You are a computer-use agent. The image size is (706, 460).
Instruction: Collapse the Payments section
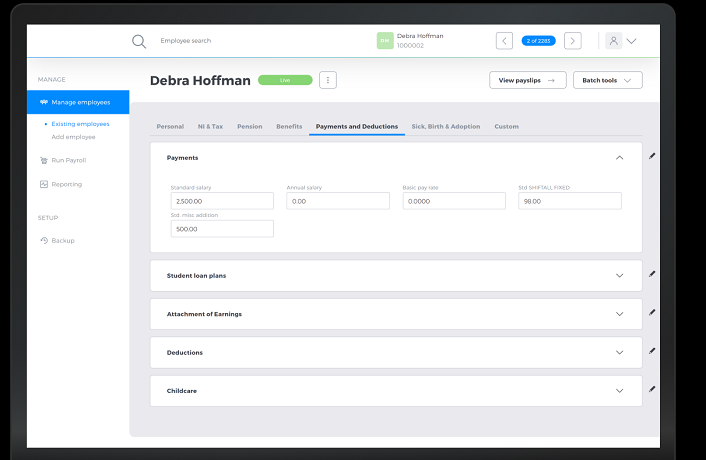619,158
